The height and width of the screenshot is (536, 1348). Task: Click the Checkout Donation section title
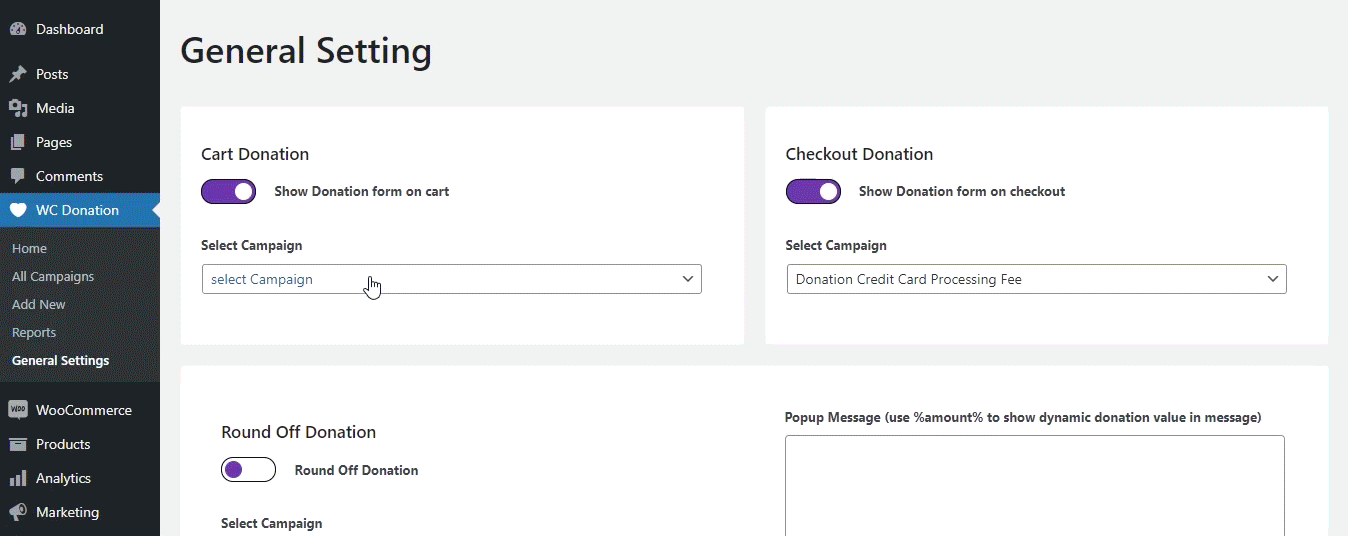[x=859, y=154]
